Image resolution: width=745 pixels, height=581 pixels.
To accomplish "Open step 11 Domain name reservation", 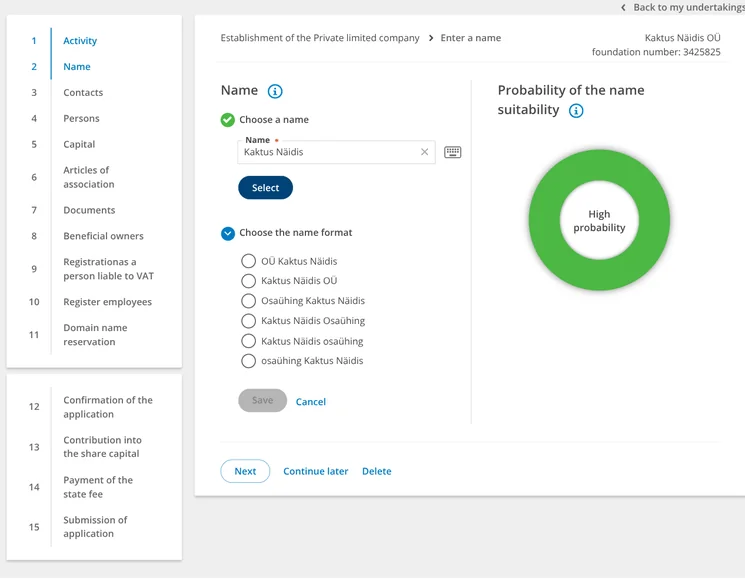I will [95, 335].
